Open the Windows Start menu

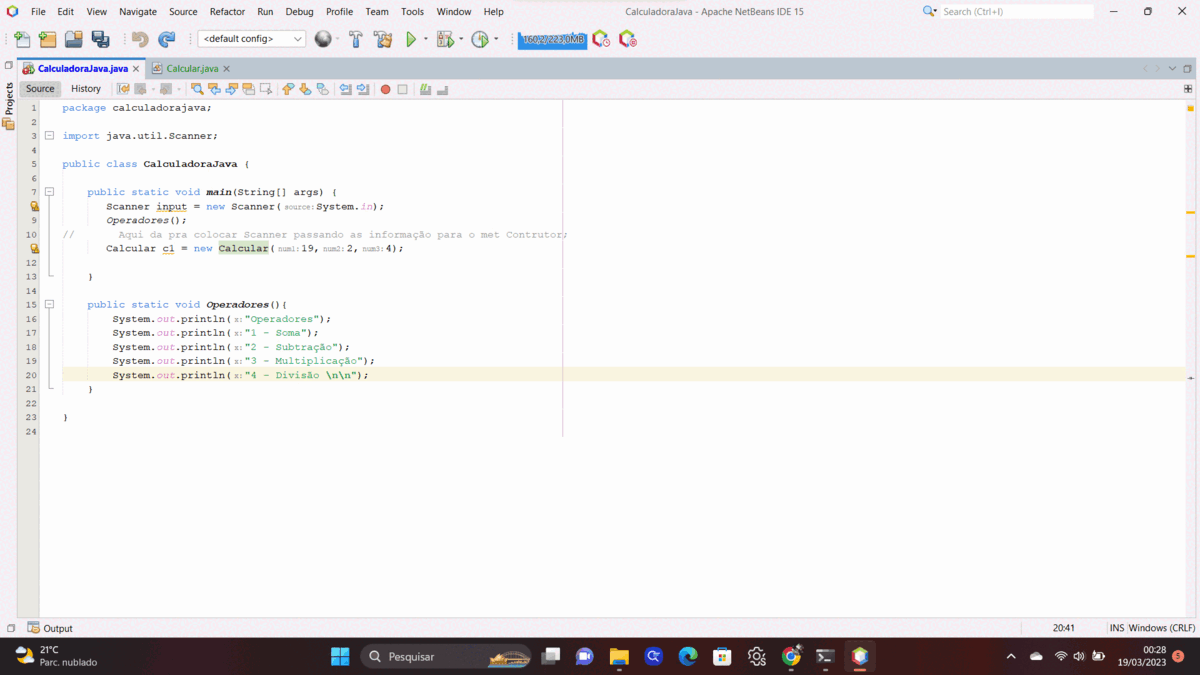(340, 656)
